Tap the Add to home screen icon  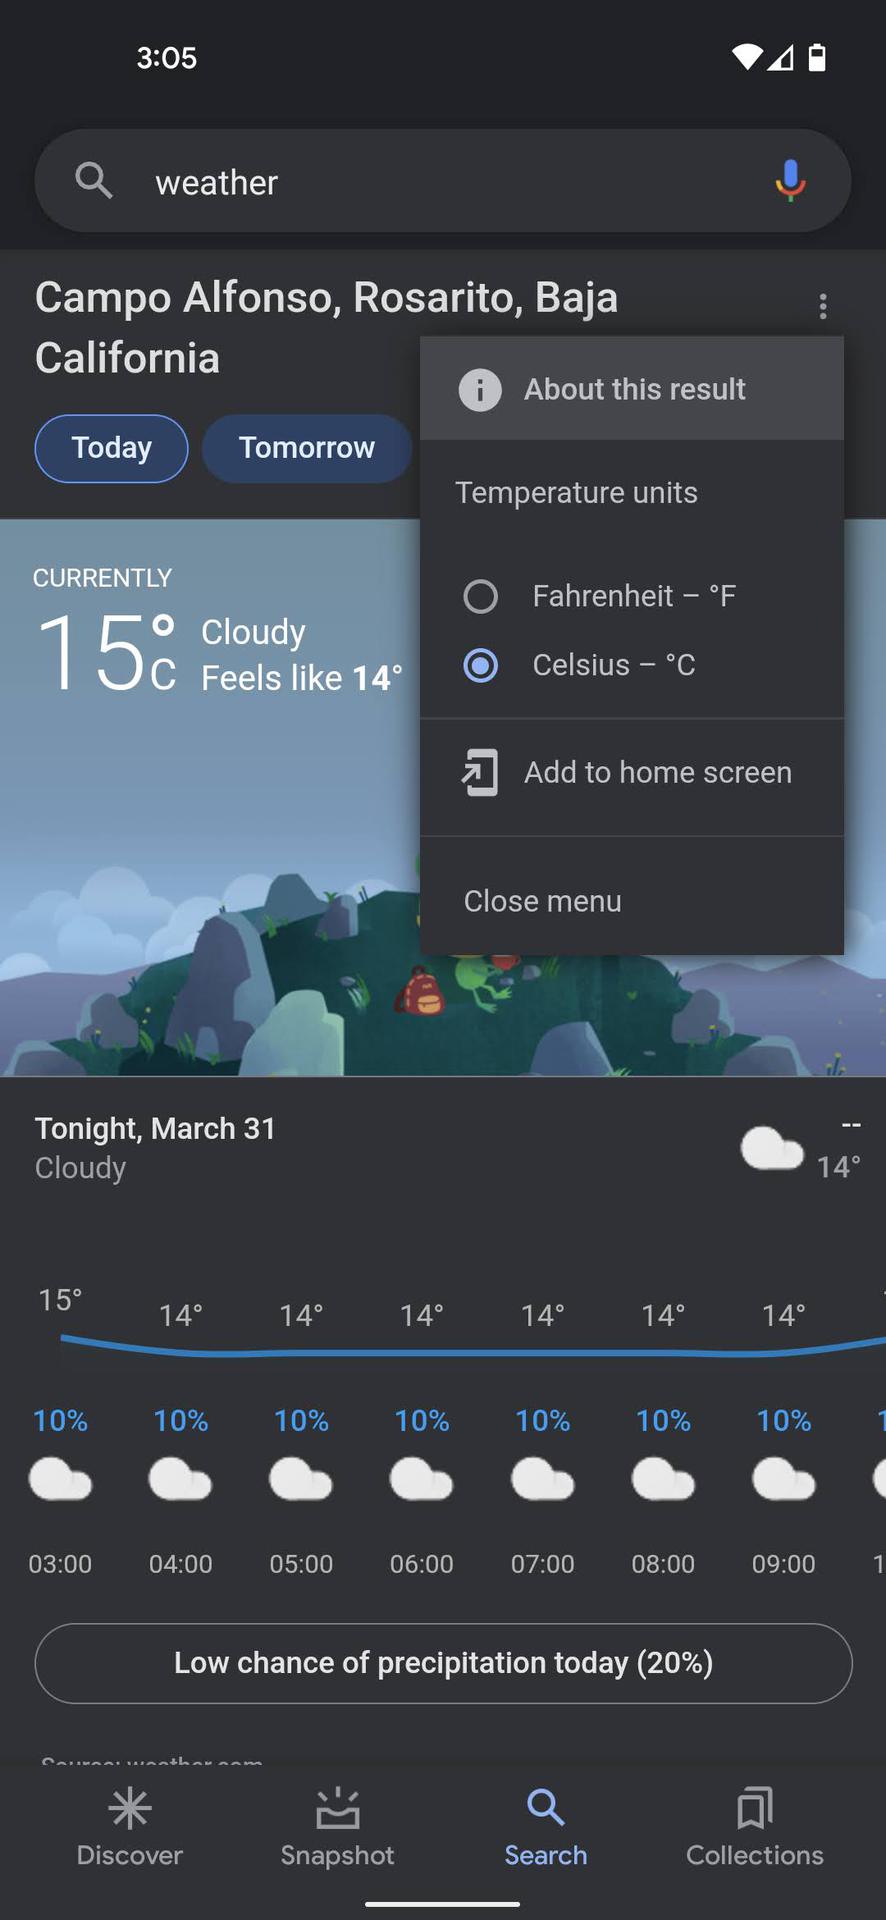480,773
